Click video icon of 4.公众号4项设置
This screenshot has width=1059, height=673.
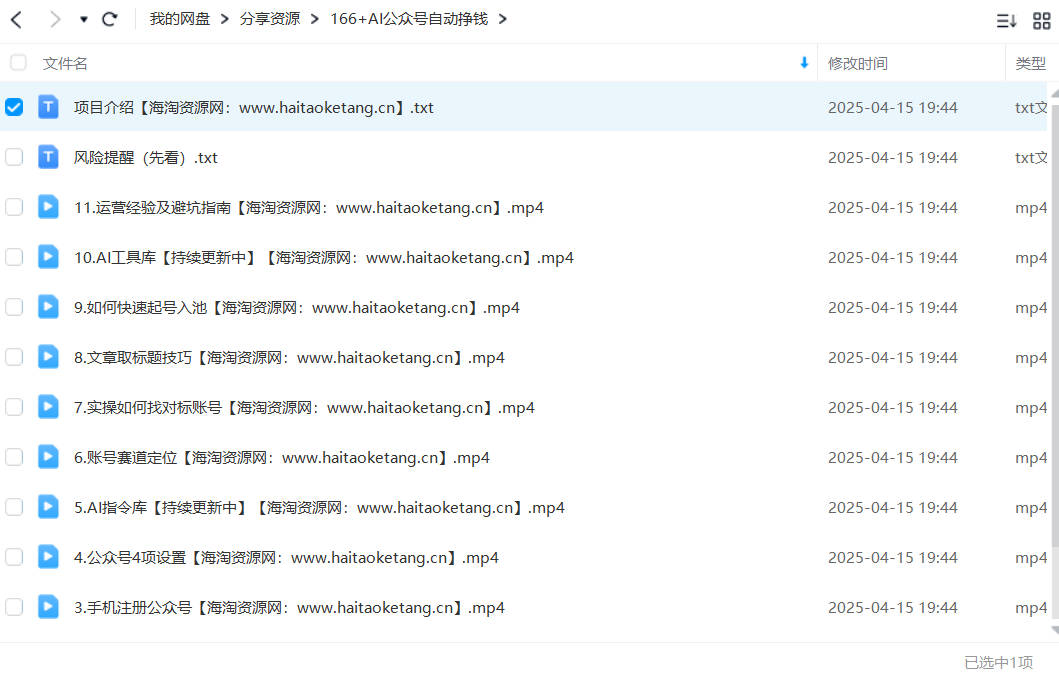point(48,557)
